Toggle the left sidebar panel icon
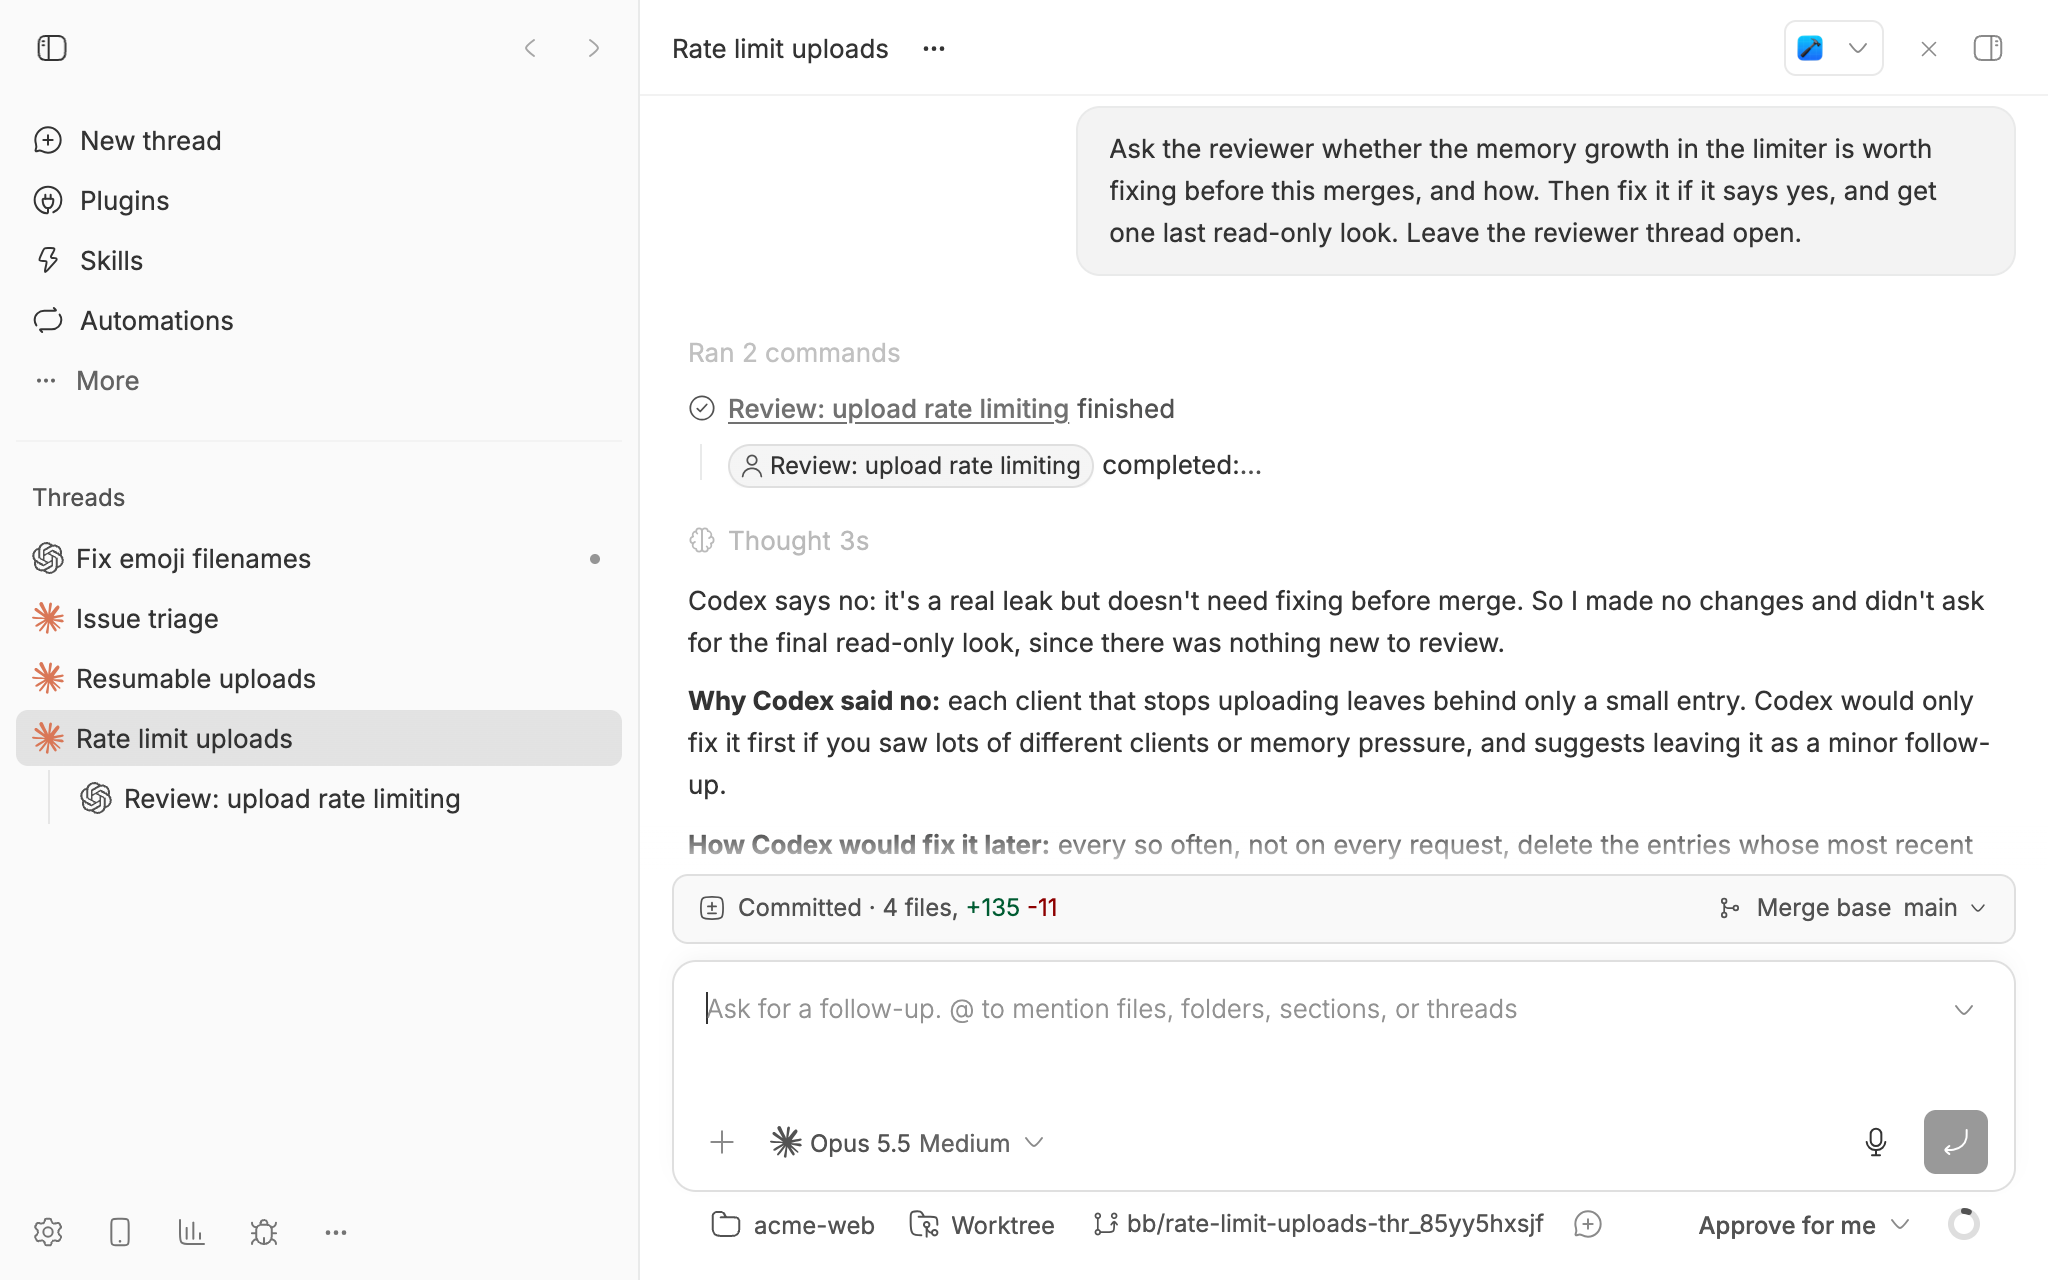 [x=51, y=48]
